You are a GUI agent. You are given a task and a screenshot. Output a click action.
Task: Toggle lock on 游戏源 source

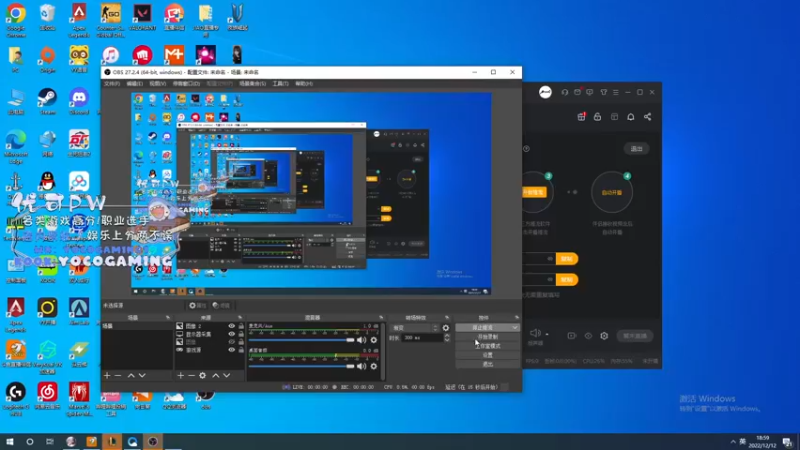pyautogui.click(x=241, y=350)
